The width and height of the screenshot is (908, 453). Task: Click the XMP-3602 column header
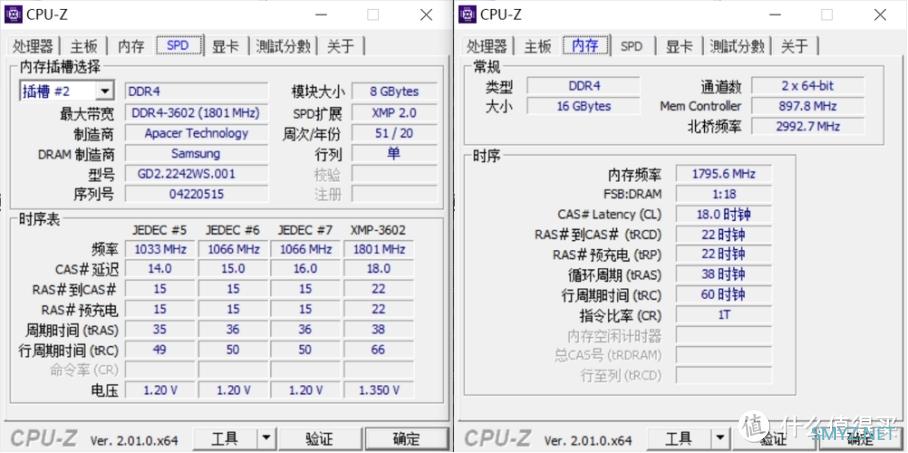point(378,230)
